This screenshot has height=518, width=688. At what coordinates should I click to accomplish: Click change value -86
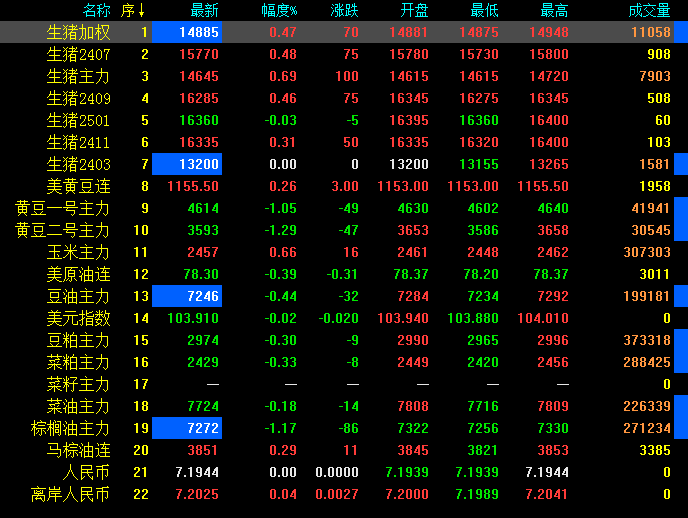click(x=348, y=428)
